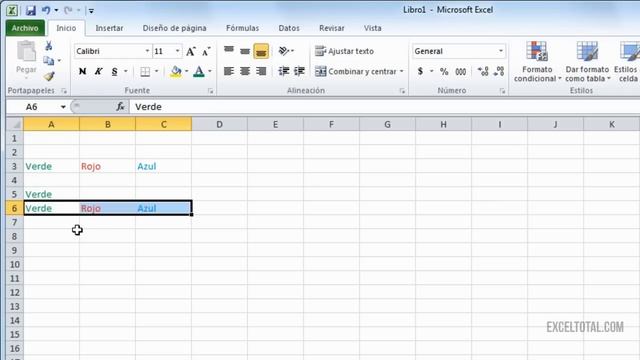Click the Undo arrow icon
This screenshot has height=360, width=640.
[x=46, y=10]
